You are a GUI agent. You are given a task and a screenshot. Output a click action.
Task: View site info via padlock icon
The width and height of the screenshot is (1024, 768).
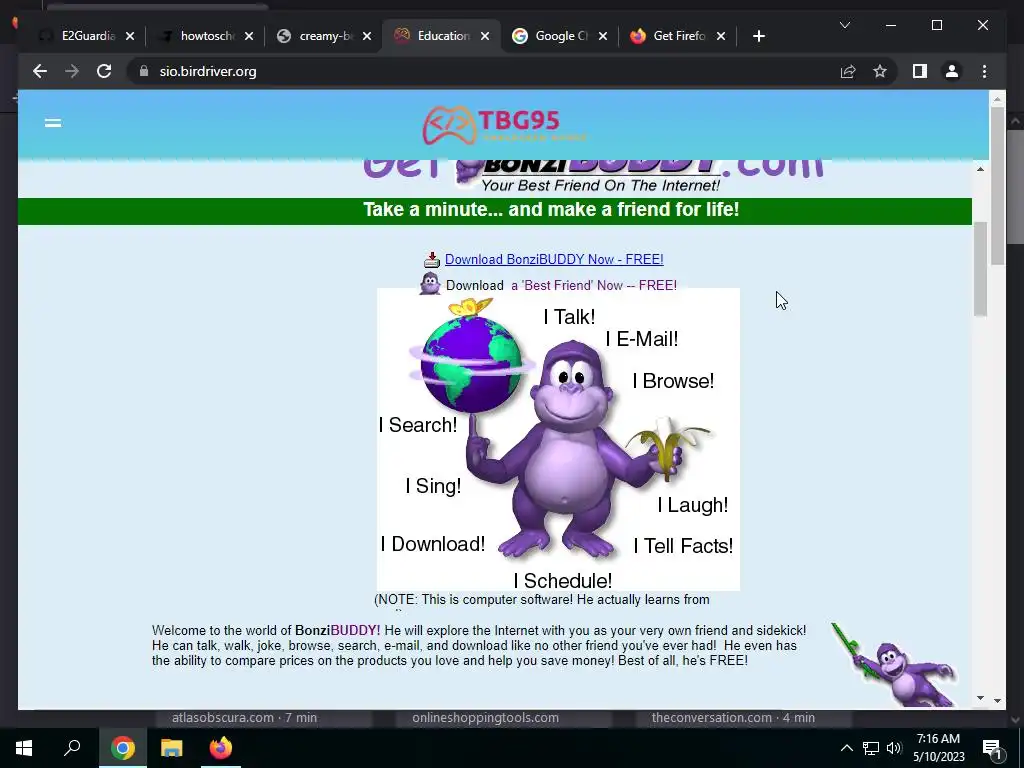[x=144, y=71]
